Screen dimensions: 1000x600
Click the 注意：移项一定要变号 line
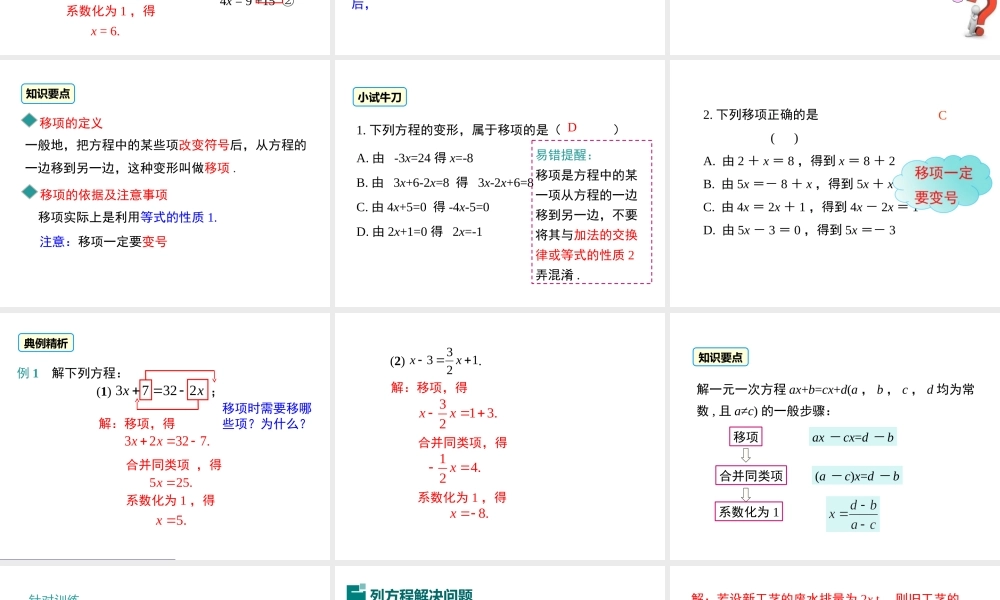coord(103,242)
